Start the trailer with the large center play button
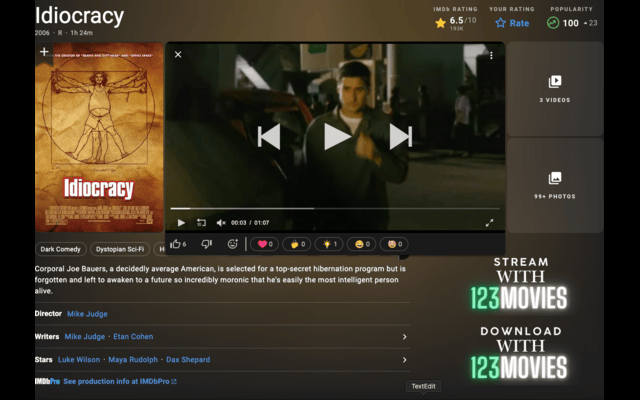The height and width of the screenshot is (400, 640). tap(337, 136)
